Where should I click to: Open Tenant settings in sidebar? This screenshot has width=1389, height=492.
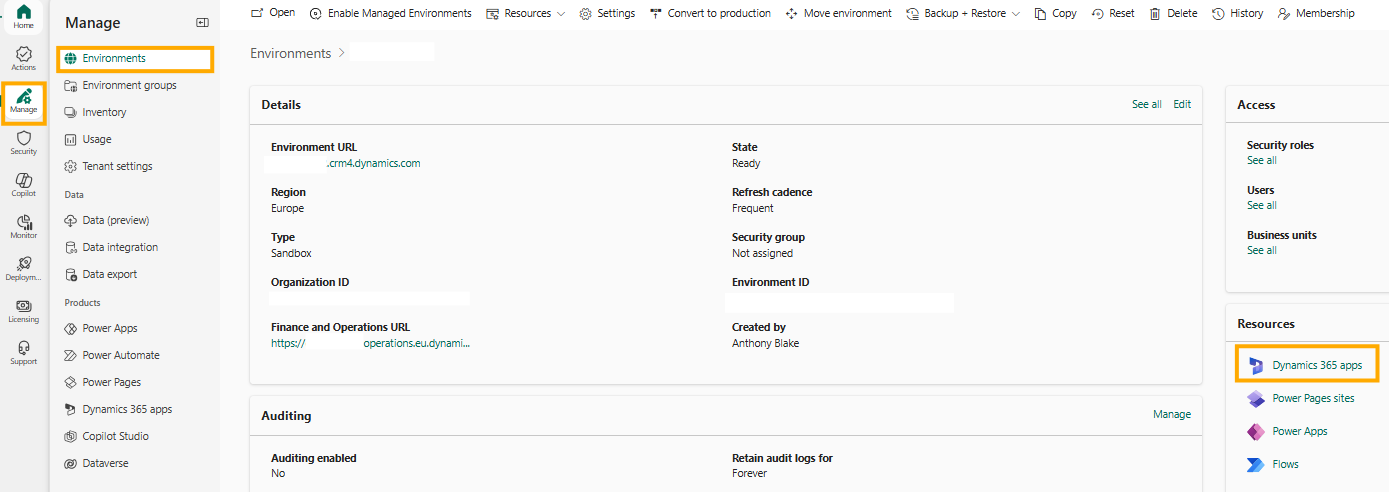click(x=117, y=167)
